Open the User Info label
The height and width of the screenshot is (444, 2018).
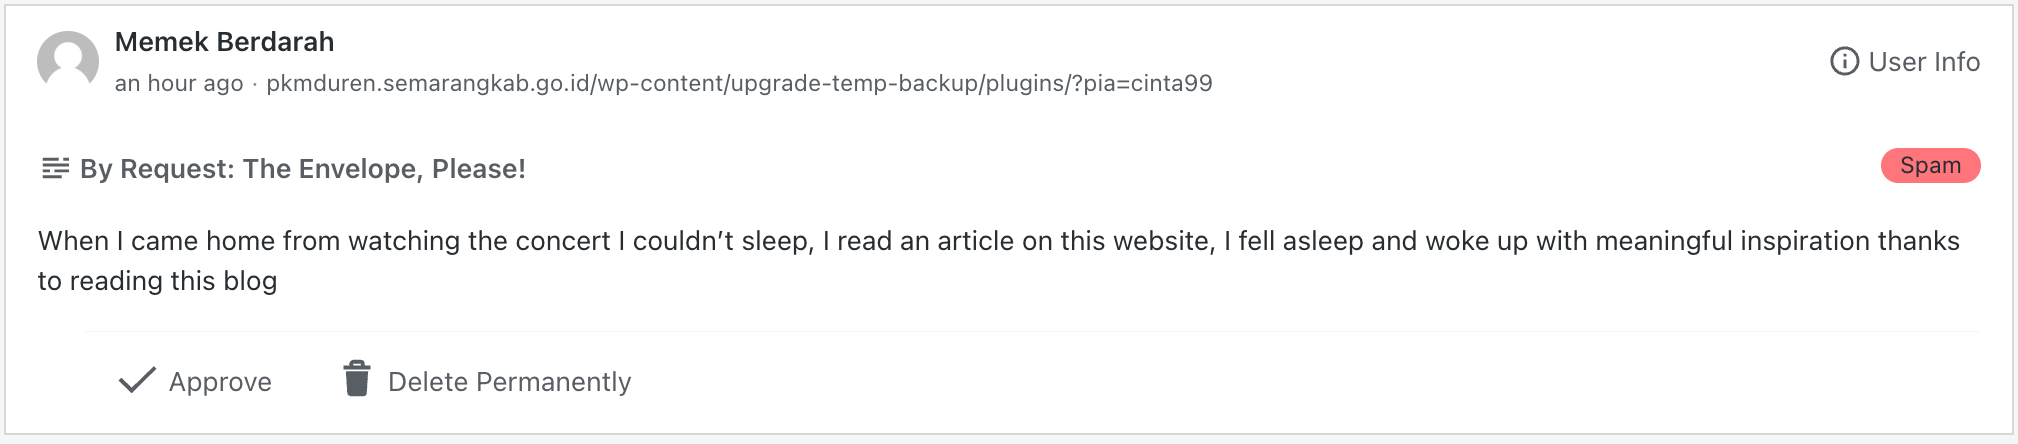1924,62
